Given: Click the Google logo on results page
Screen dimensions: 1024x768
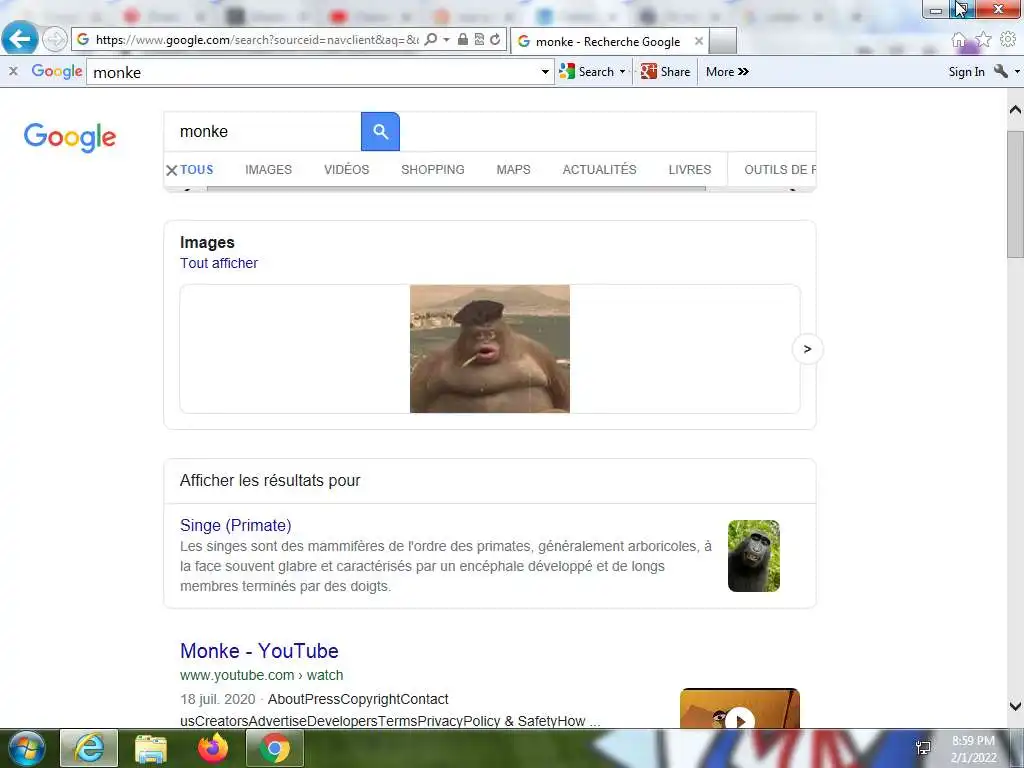Looking at the screenshot, I should coord(69,136).
